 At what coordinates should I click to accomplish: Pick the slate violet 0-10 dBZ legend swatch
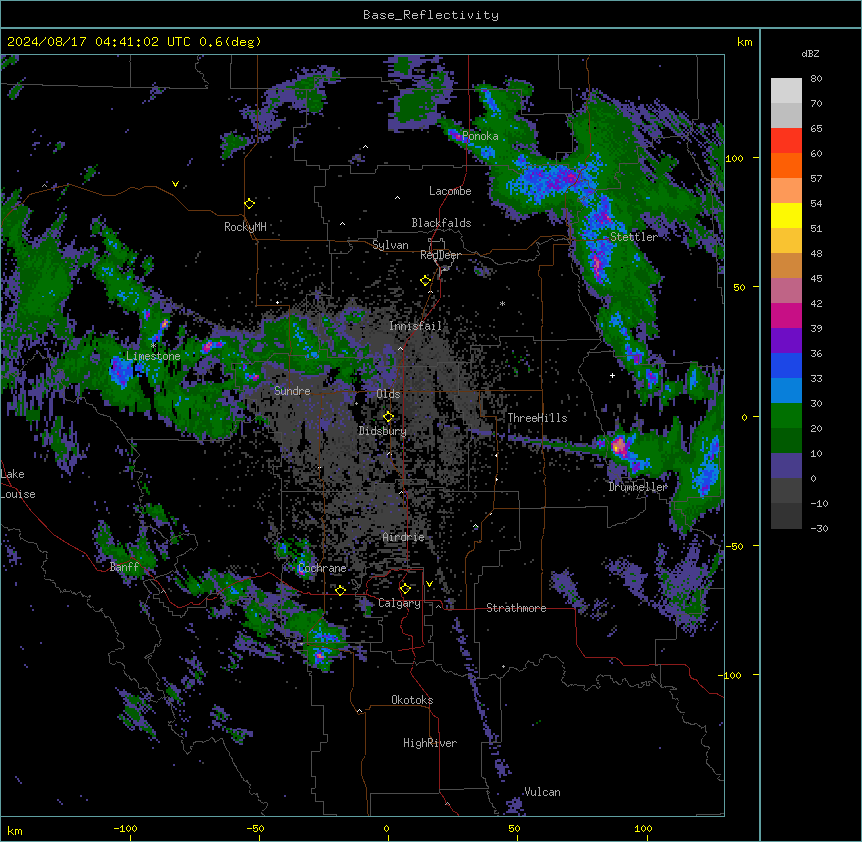click(x=786, y=466)
